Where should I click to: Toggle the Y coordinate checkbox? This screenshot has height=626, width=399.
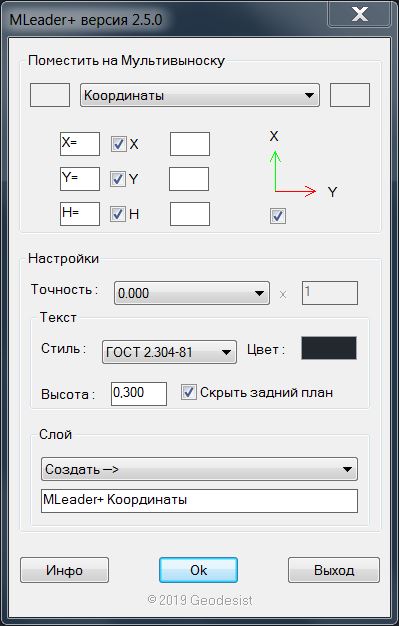coord(118,179)
